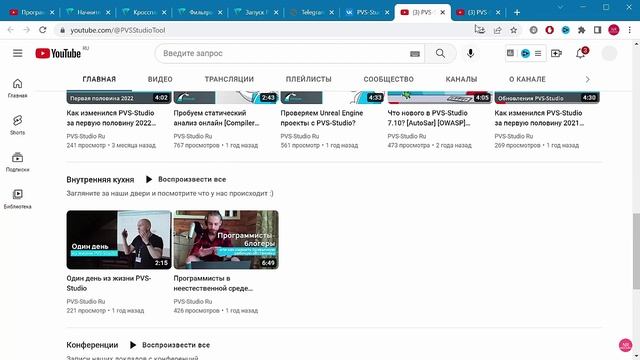Open the browser extensions puzzle icon
This screenshot has height=360, width=640.
[x=582, y=30]
